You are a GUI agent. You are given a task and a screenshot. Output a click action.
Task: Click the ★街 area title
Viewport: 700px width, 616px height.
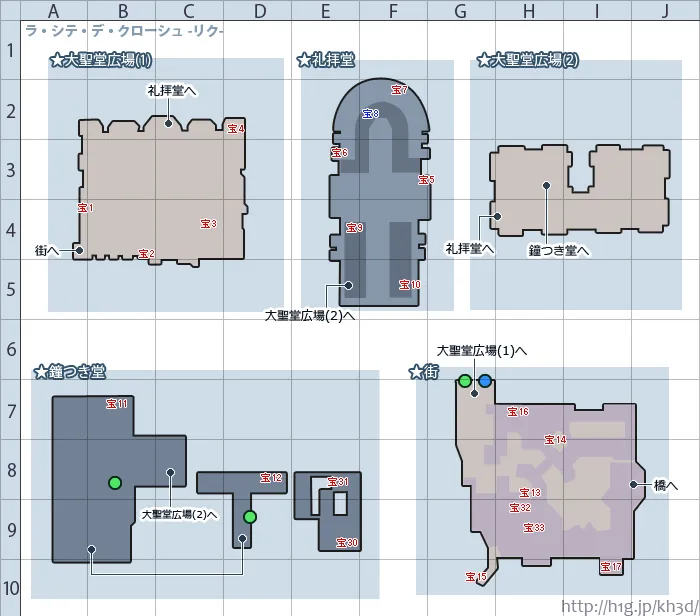click(x=423, y=372)
